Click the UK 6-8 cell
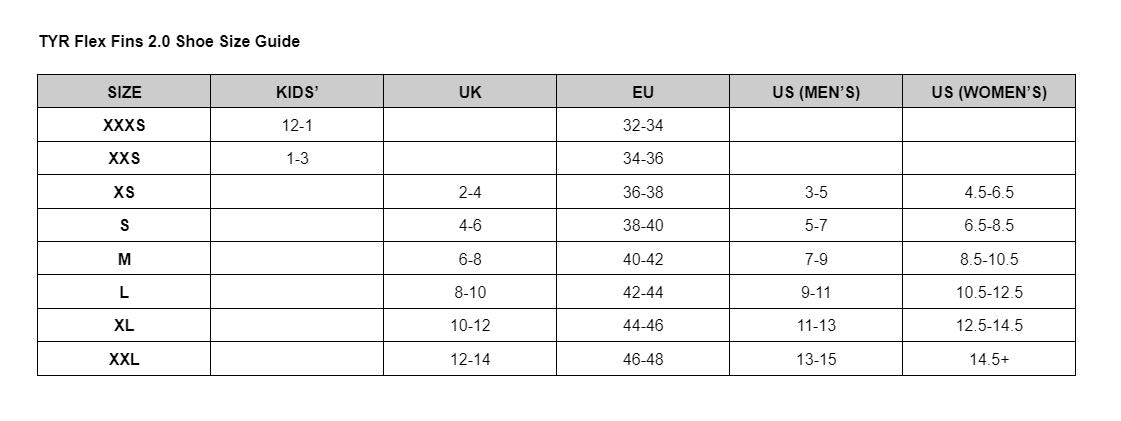This screenshot has width=1121, height=421. coord(470,259)
